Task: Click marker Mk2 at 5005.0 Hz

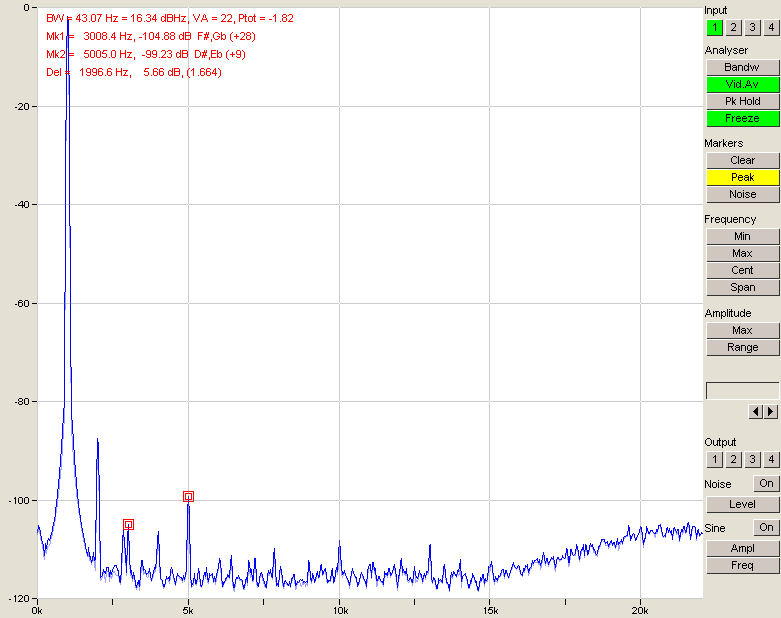Action: [188, 496]
